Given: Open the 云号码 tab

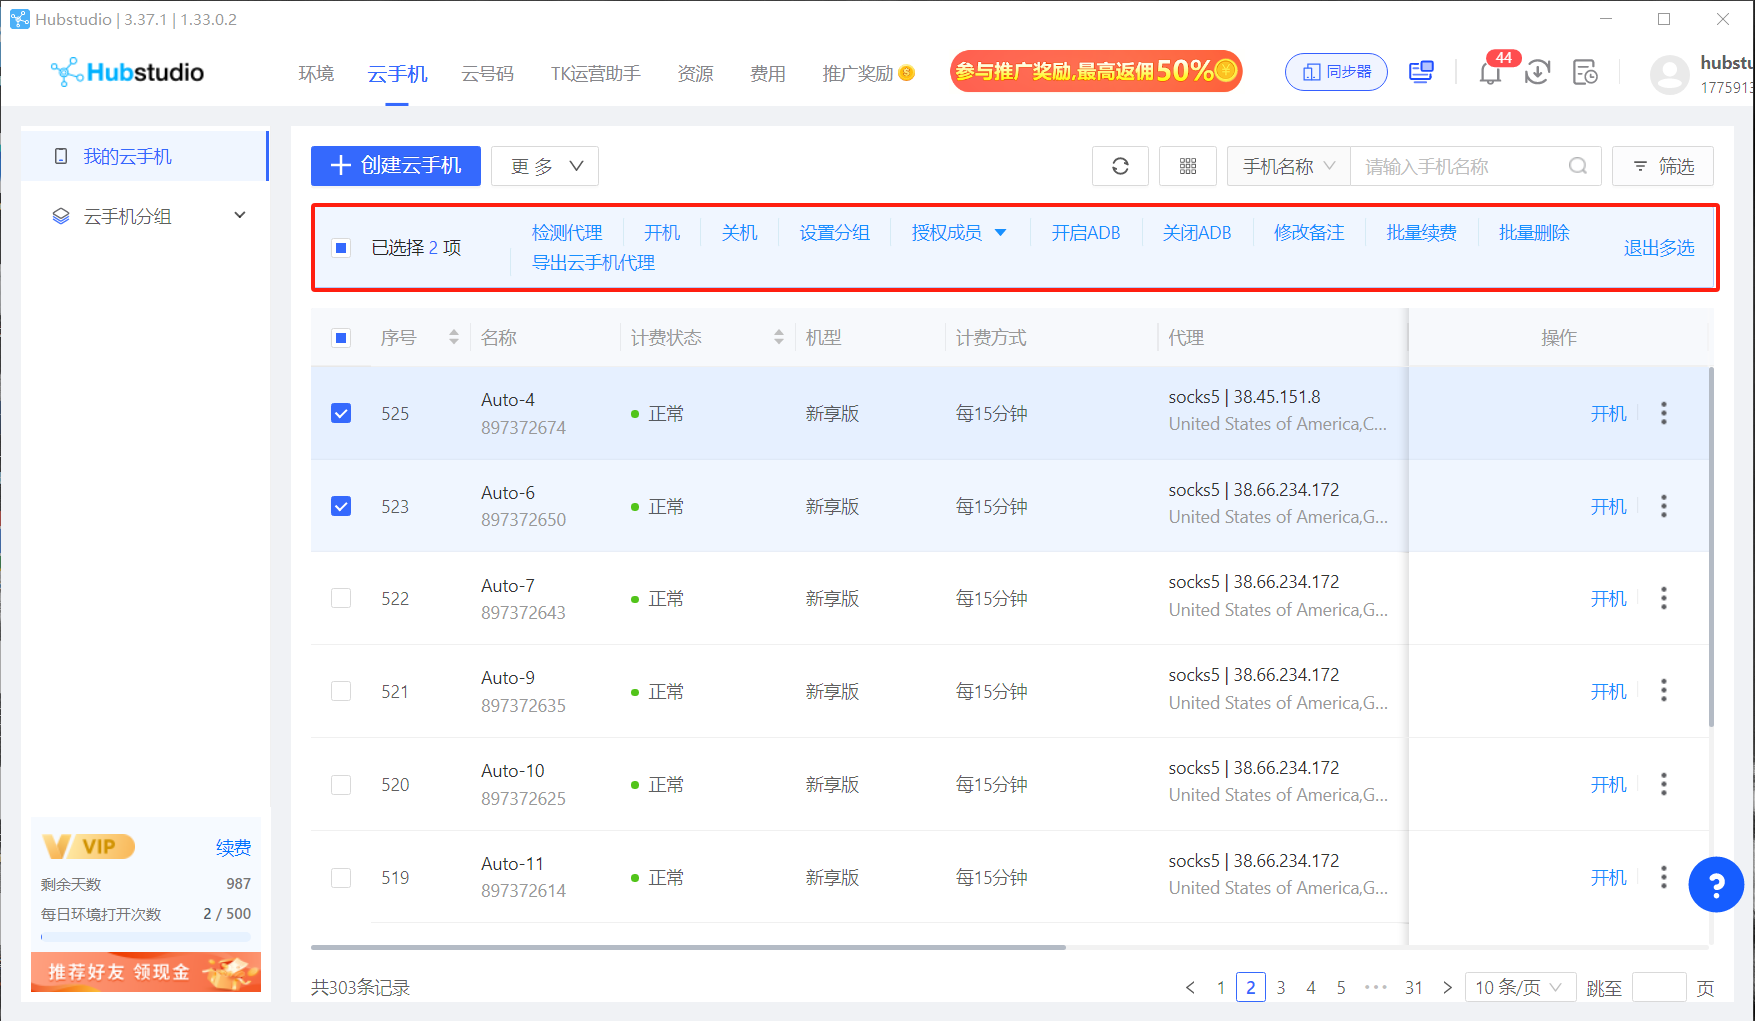Looking at the screenshot, I should 487,74.
